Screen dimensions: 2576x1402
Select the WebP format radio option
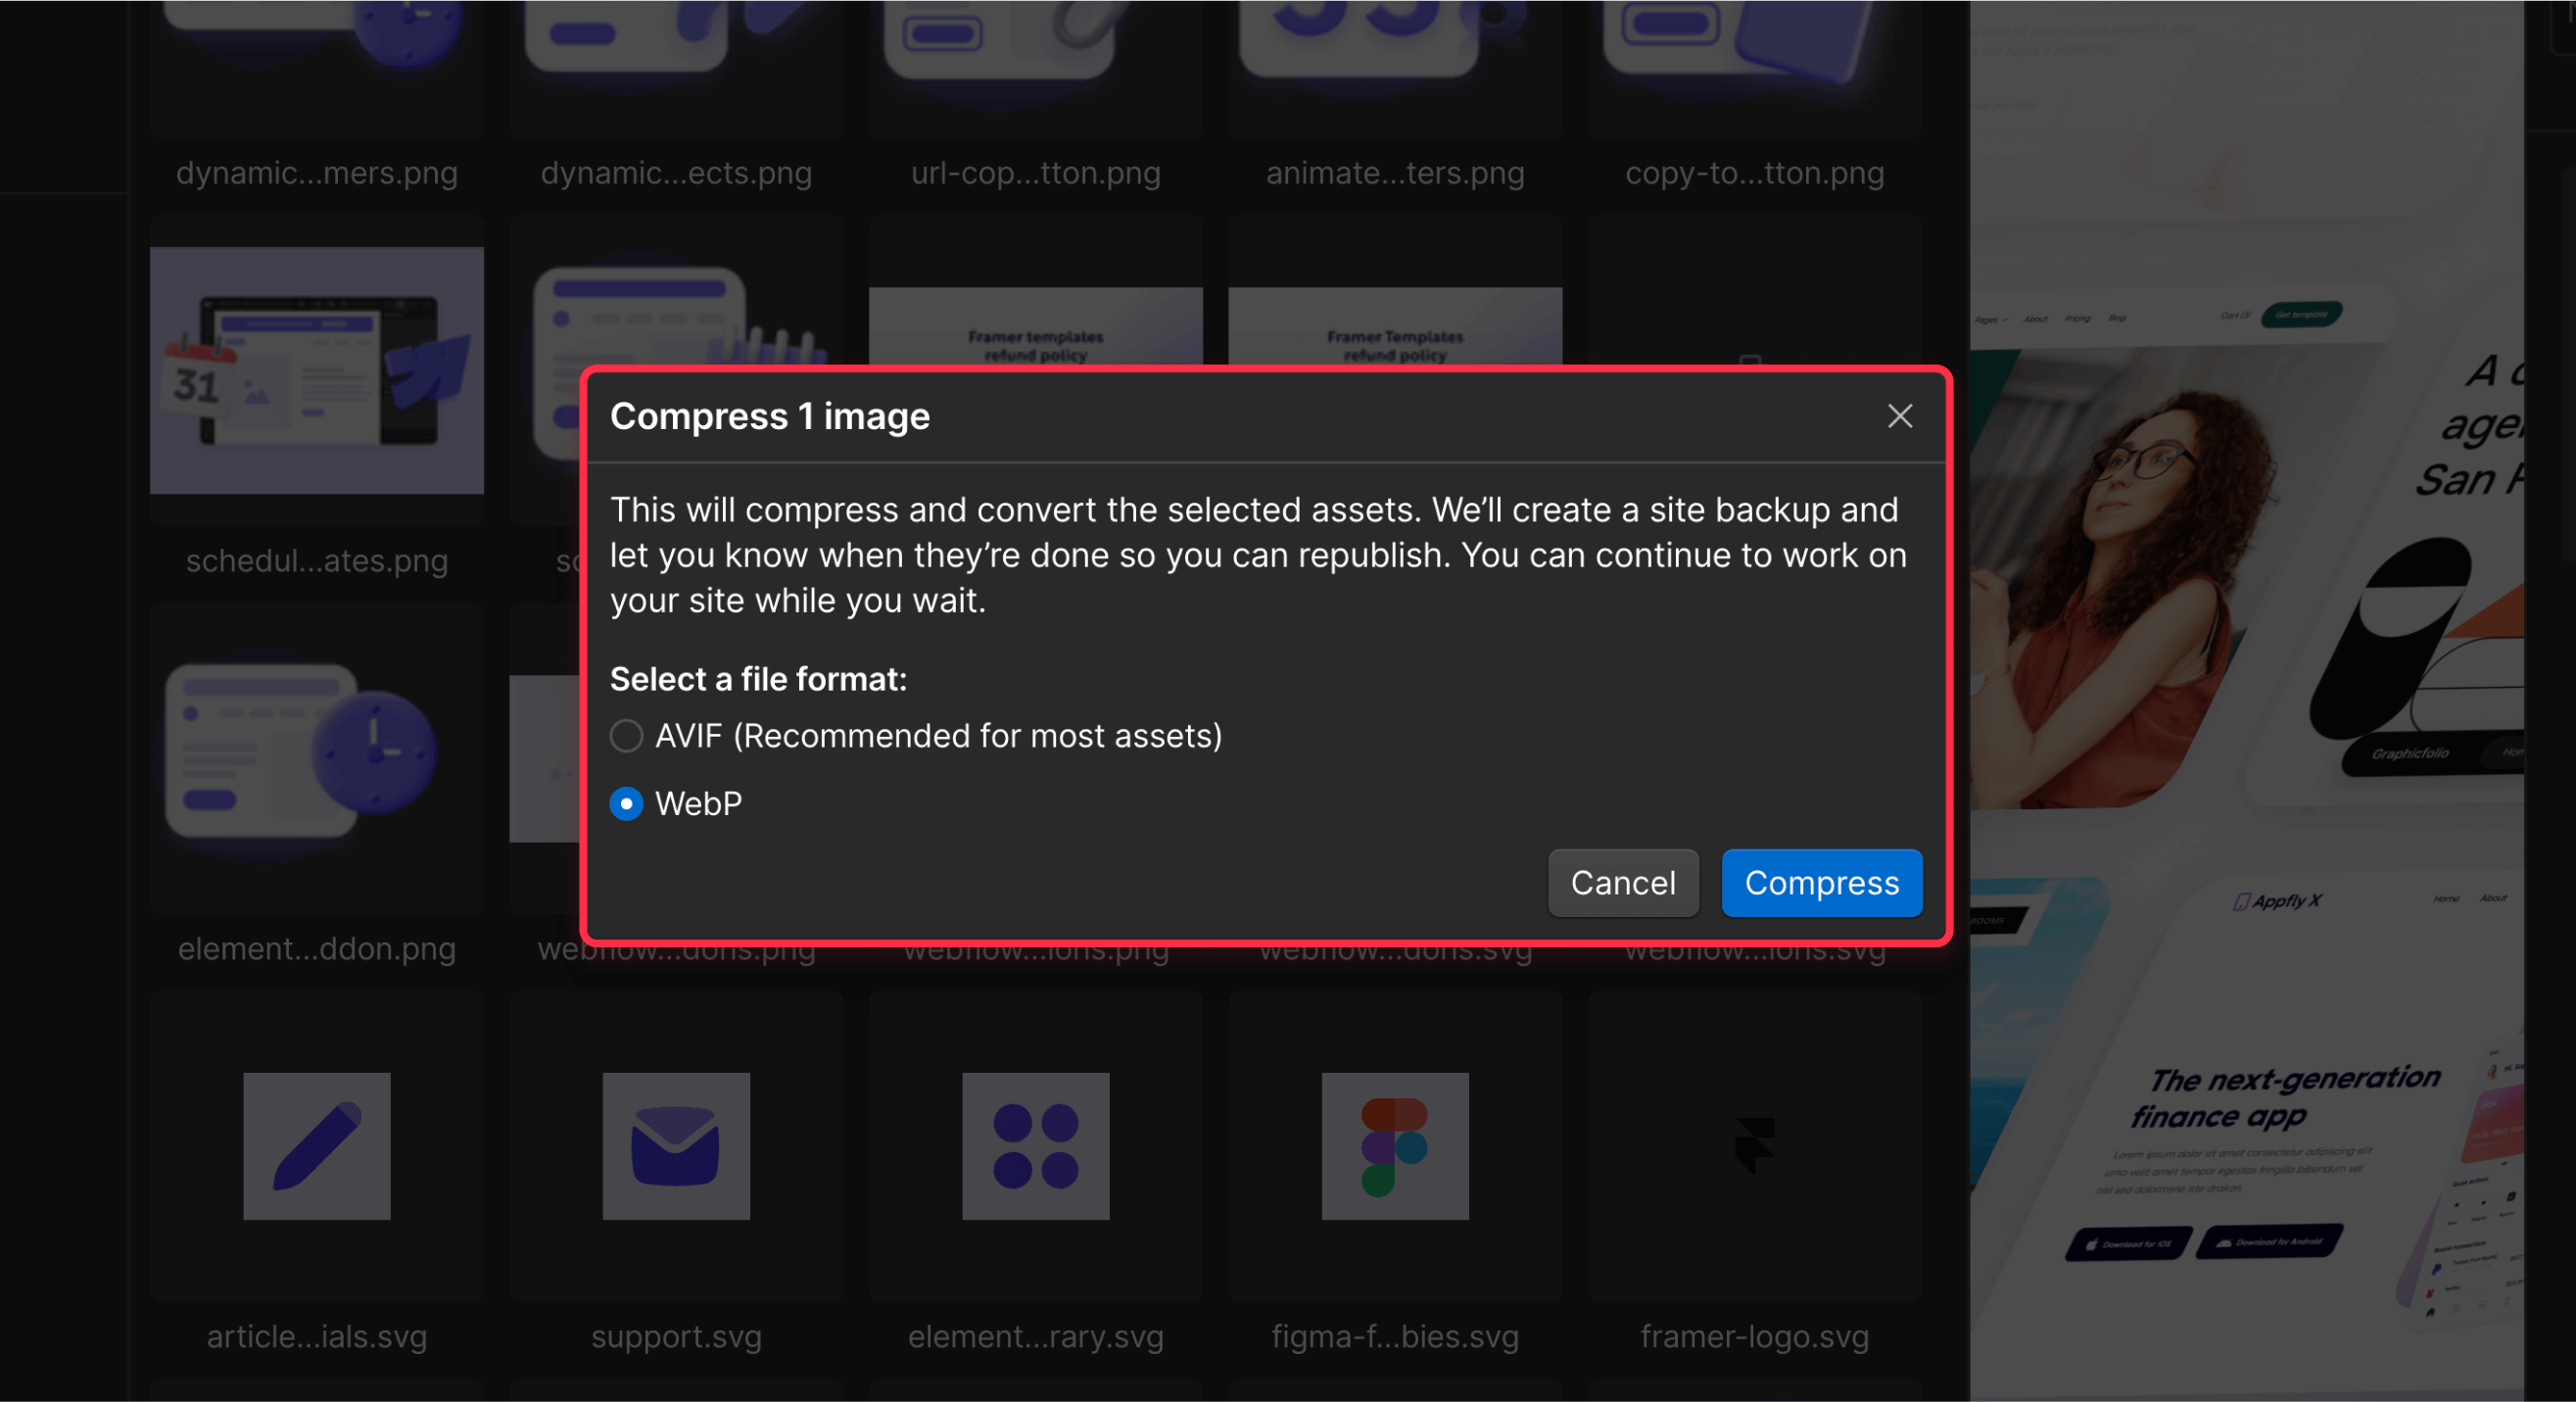(626, 804)
